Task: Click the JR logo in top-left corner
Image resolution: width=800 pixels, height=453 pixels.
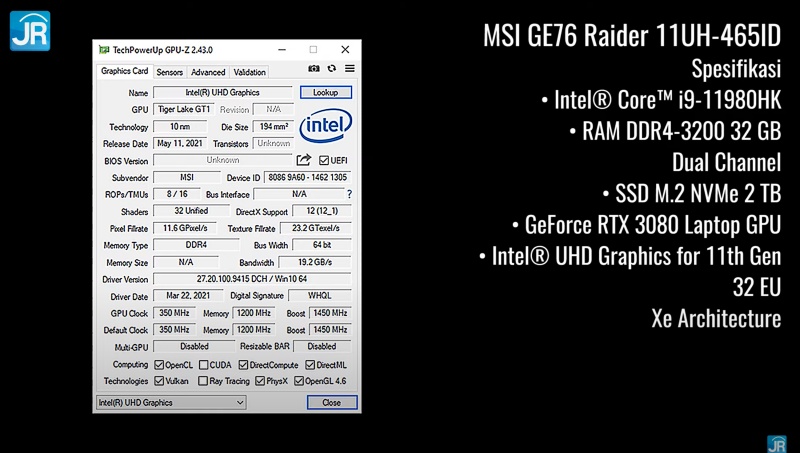Action: coord(29,30)
